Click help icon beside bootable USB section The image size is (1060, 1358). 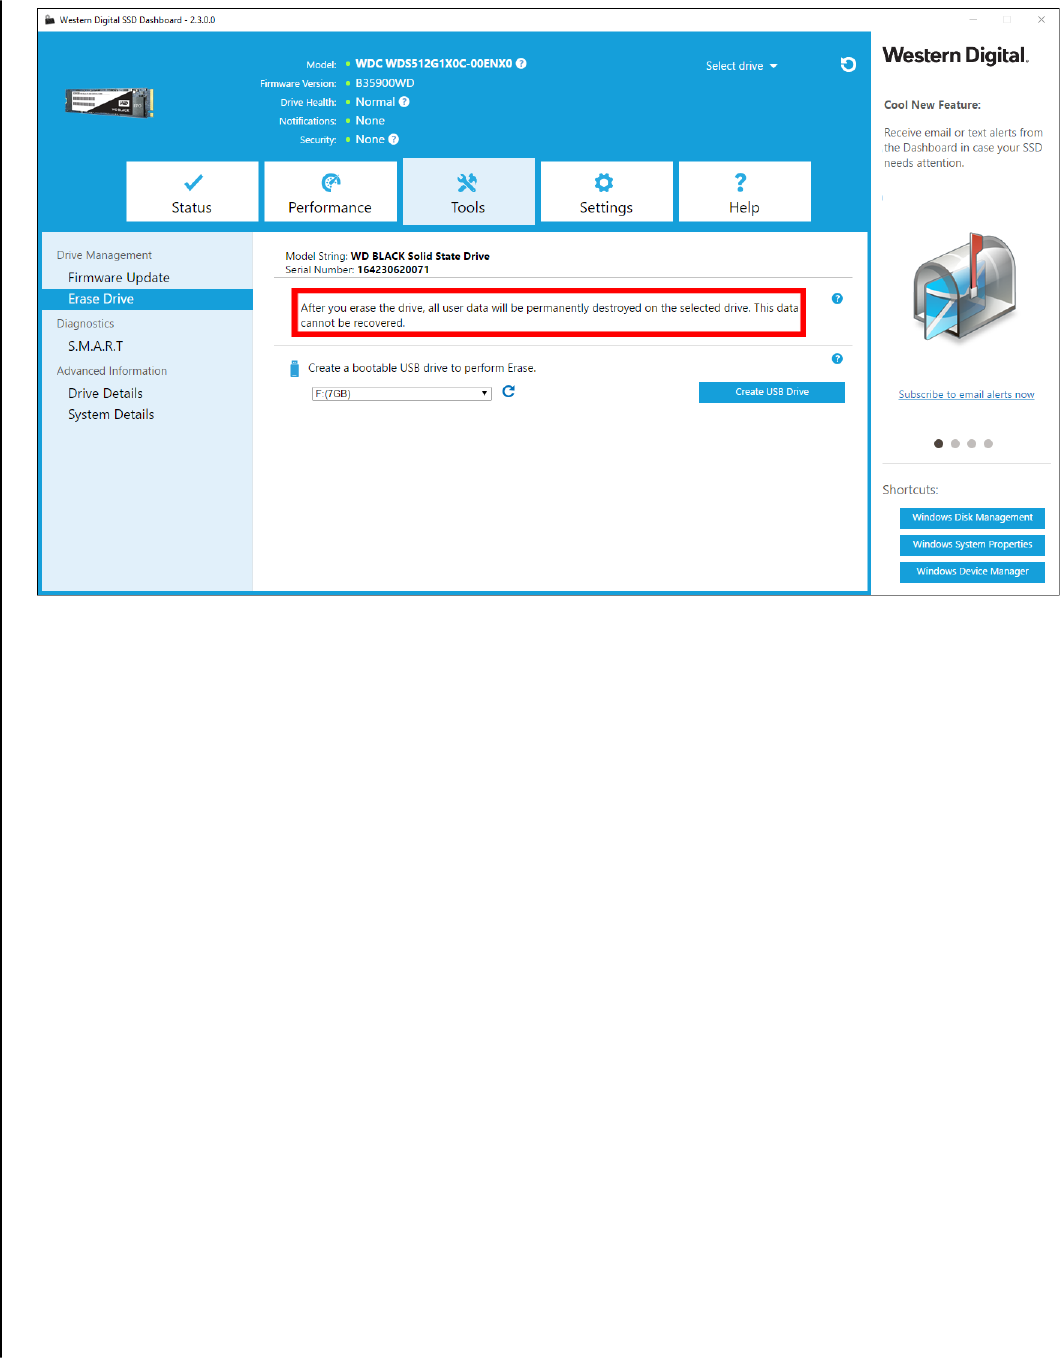click(x=837, y=359)
